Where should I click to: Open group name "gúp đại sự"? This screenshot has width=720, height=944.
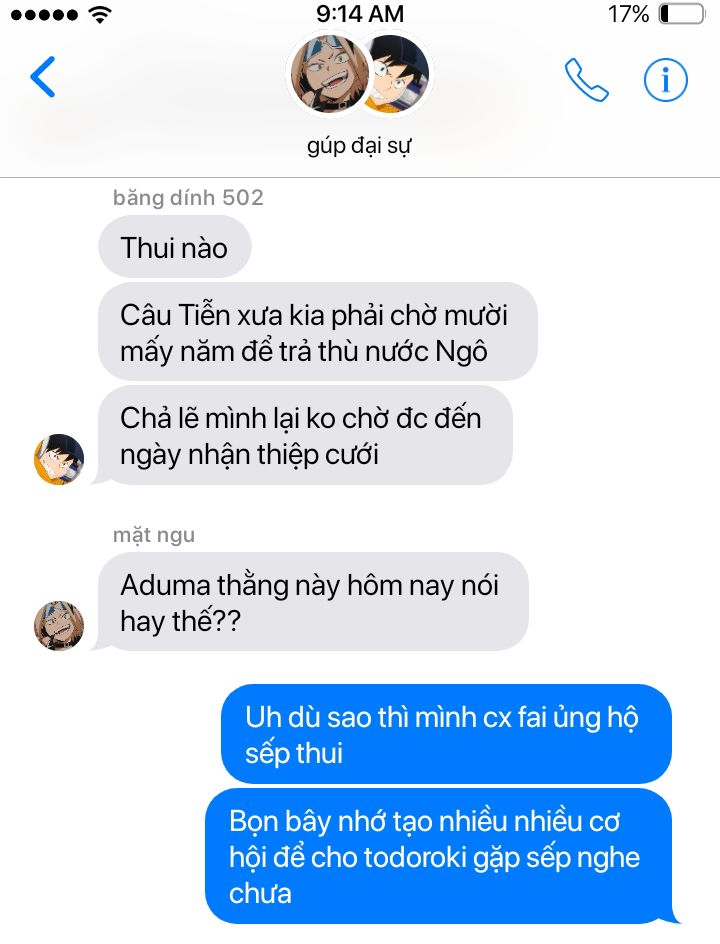[359, 146]
